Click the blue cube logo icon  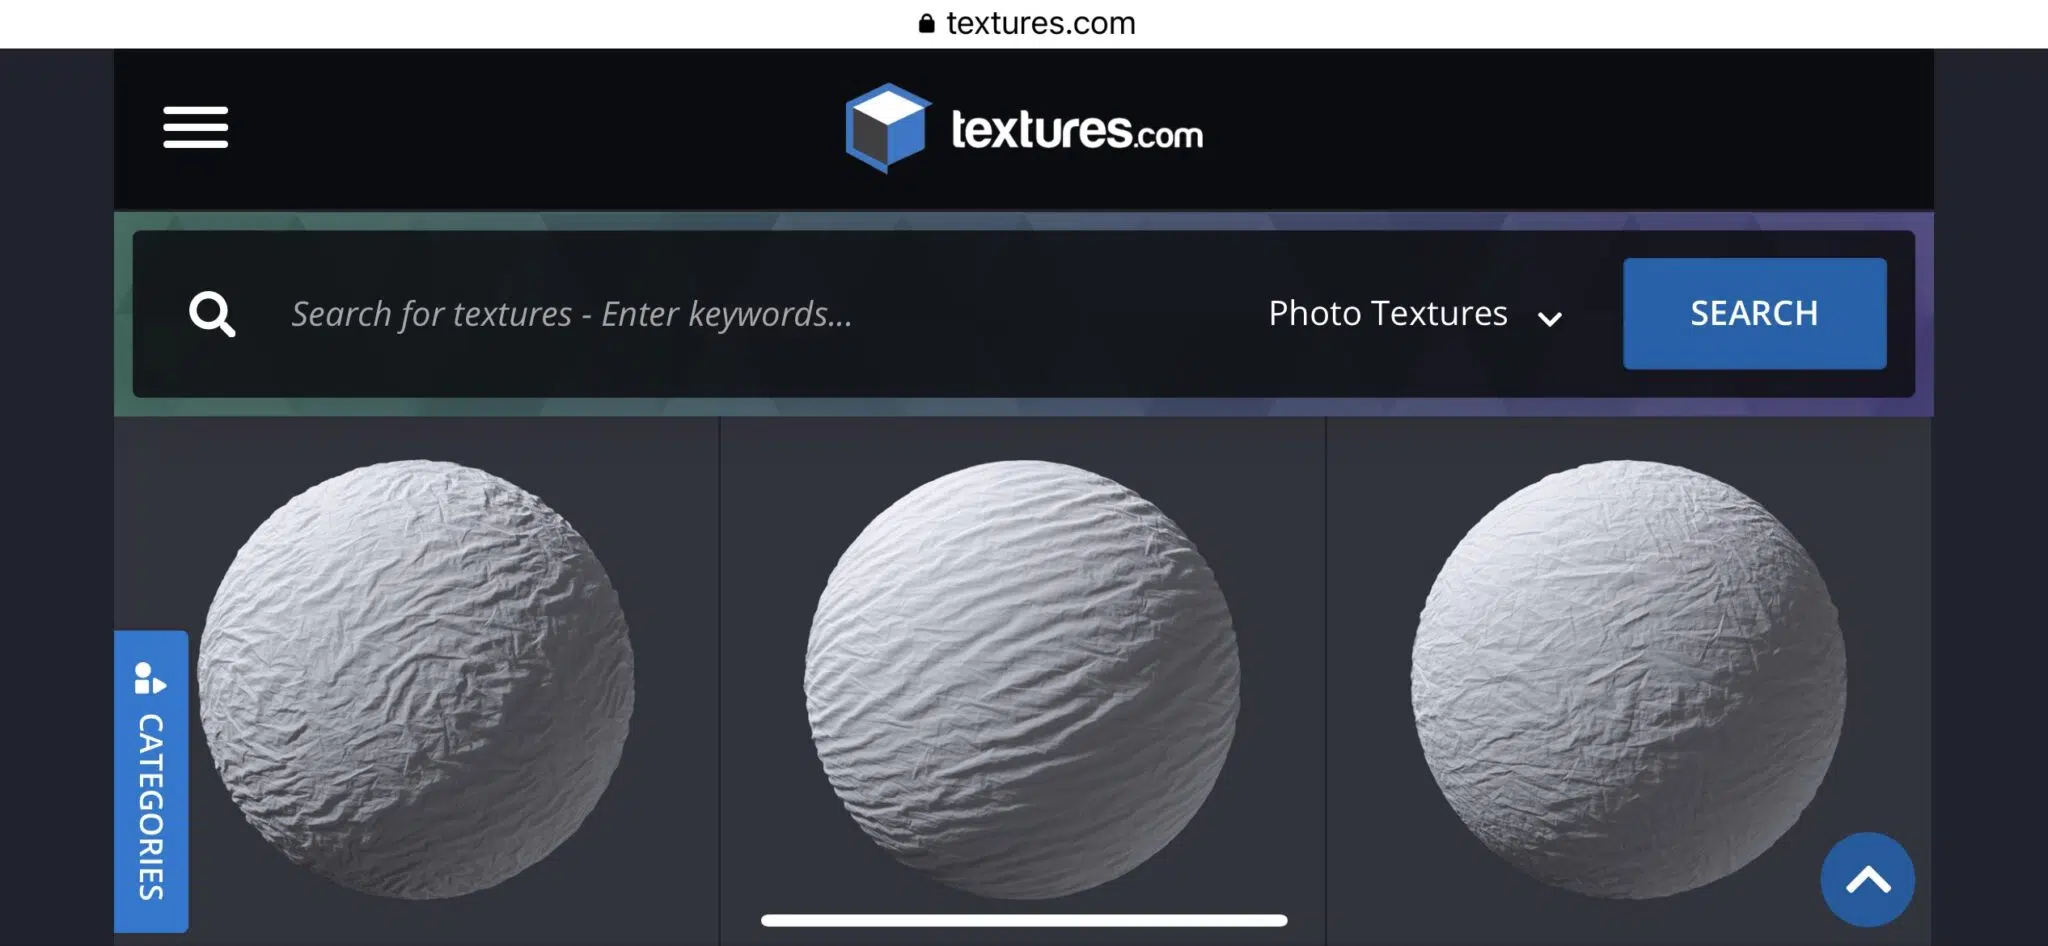[886, 128]
